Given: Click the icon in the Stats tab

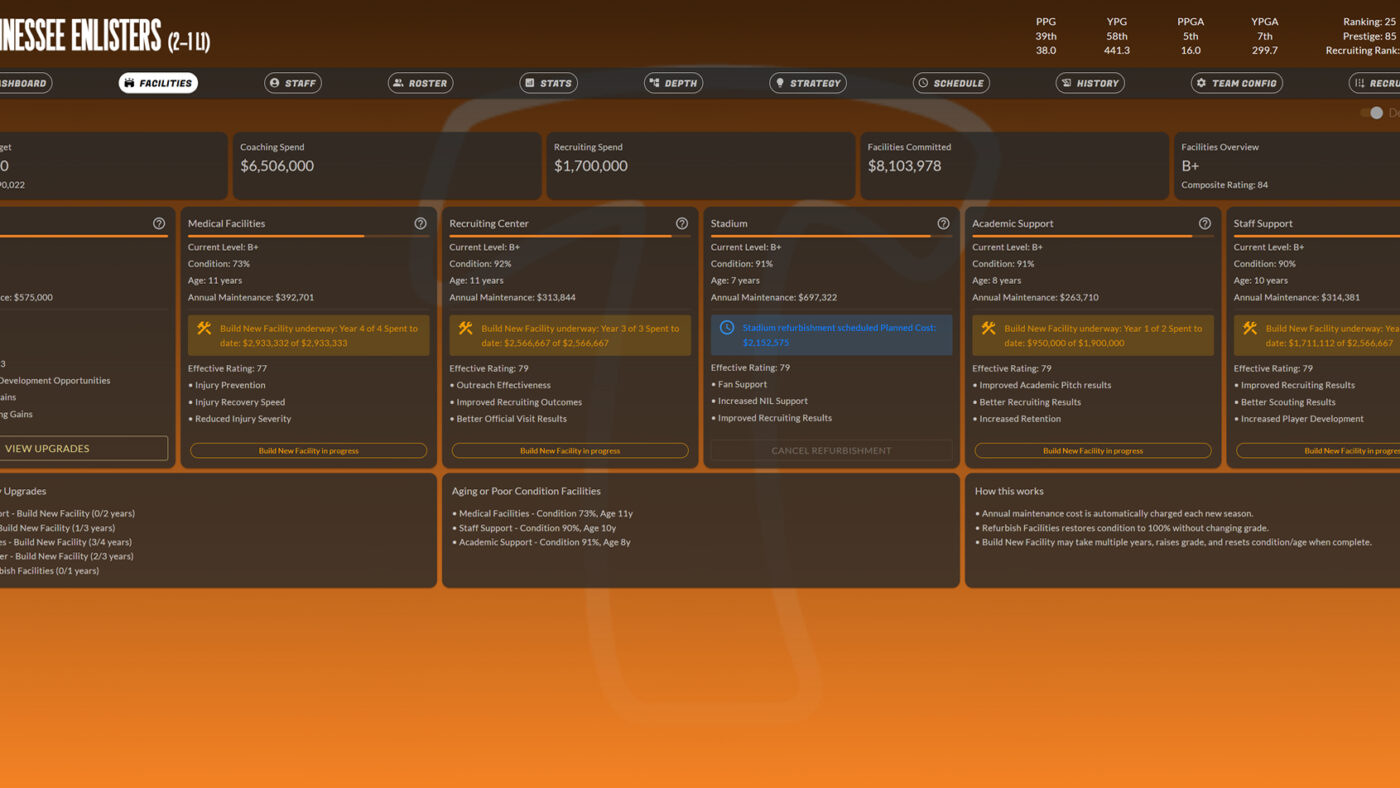Looking at the screenshot, I should (x=530, y=83).
